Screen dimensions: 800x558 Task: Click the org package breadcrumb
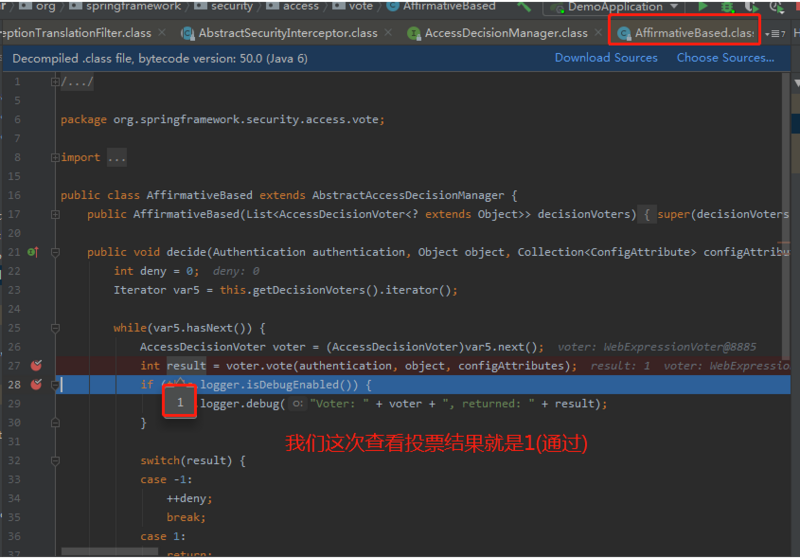(37, 6)
